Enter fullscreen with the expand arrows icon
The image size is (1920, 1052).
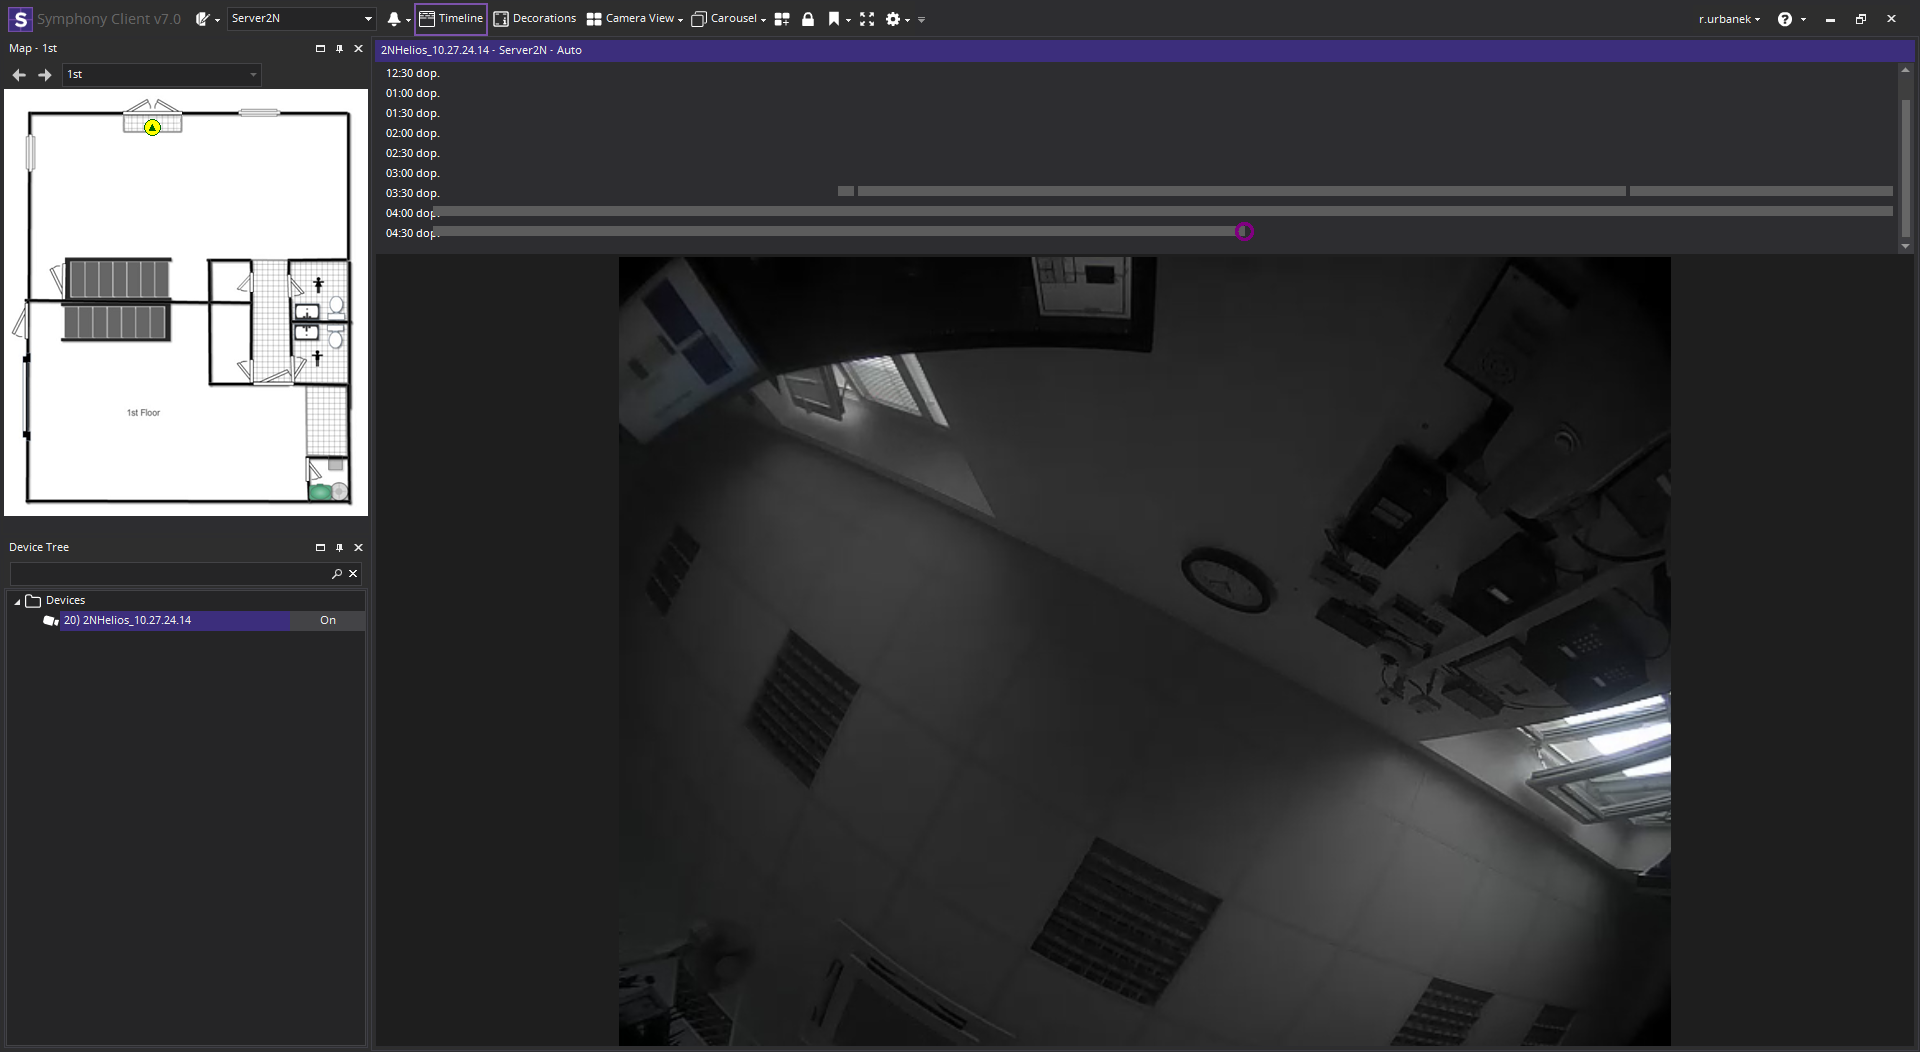867,19
